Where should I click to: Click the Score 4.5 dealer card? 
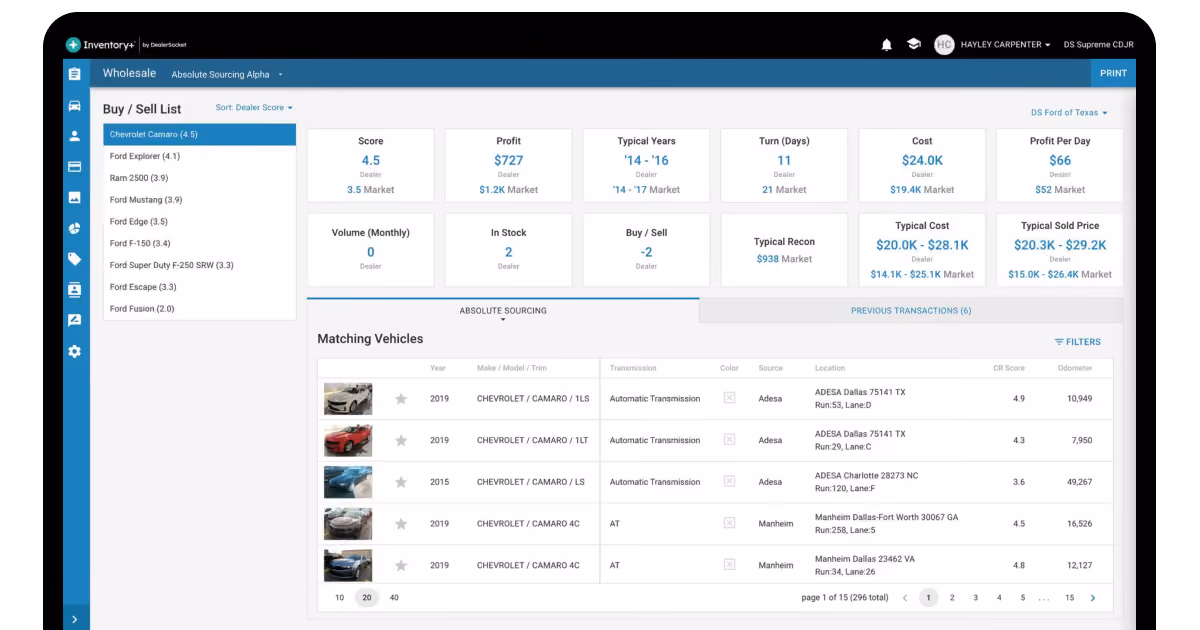pyautogui.click(x=370, y=165)
